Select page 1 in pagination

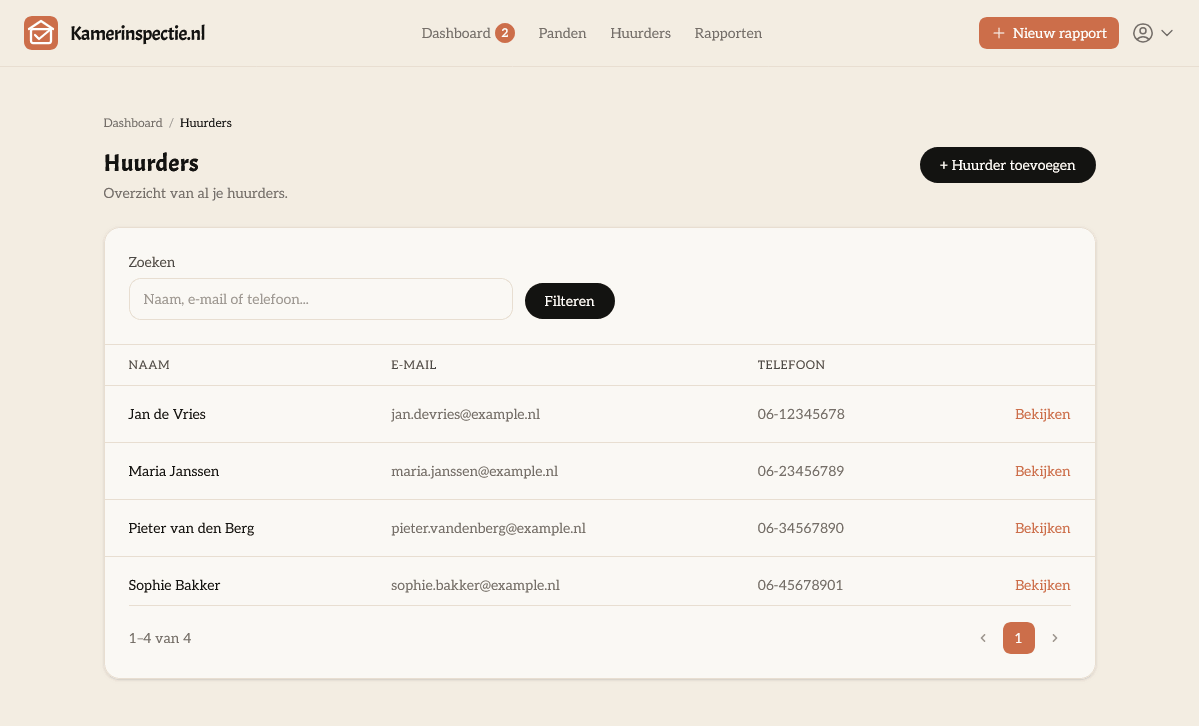click(1019, 638)
